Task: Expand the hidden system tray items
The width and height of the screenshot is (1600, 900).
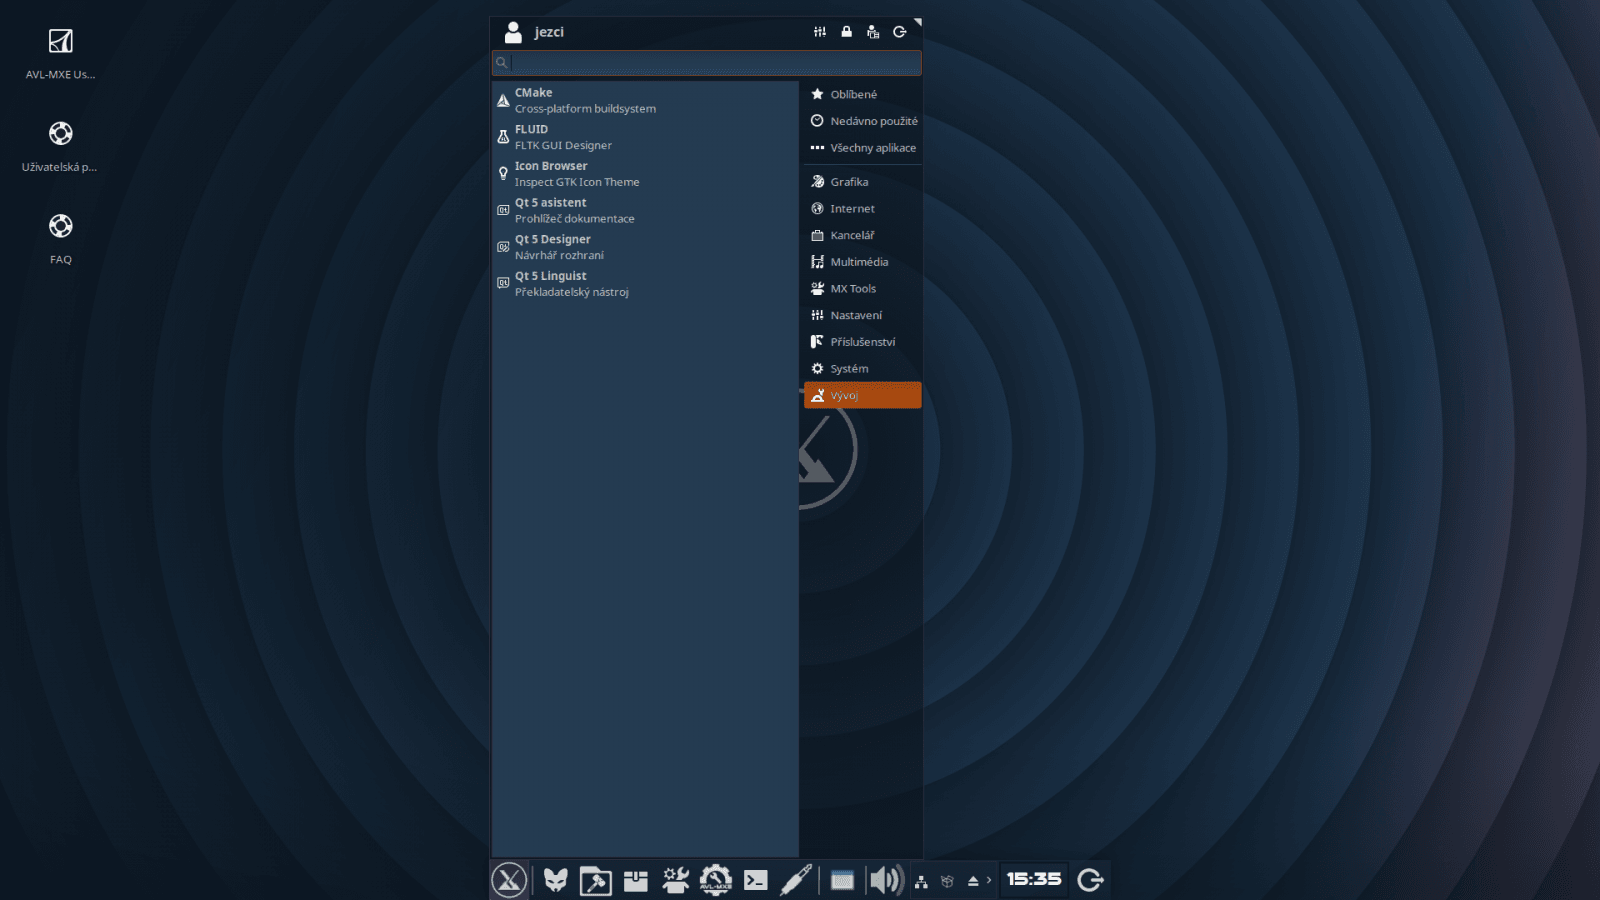Action: 988,881
